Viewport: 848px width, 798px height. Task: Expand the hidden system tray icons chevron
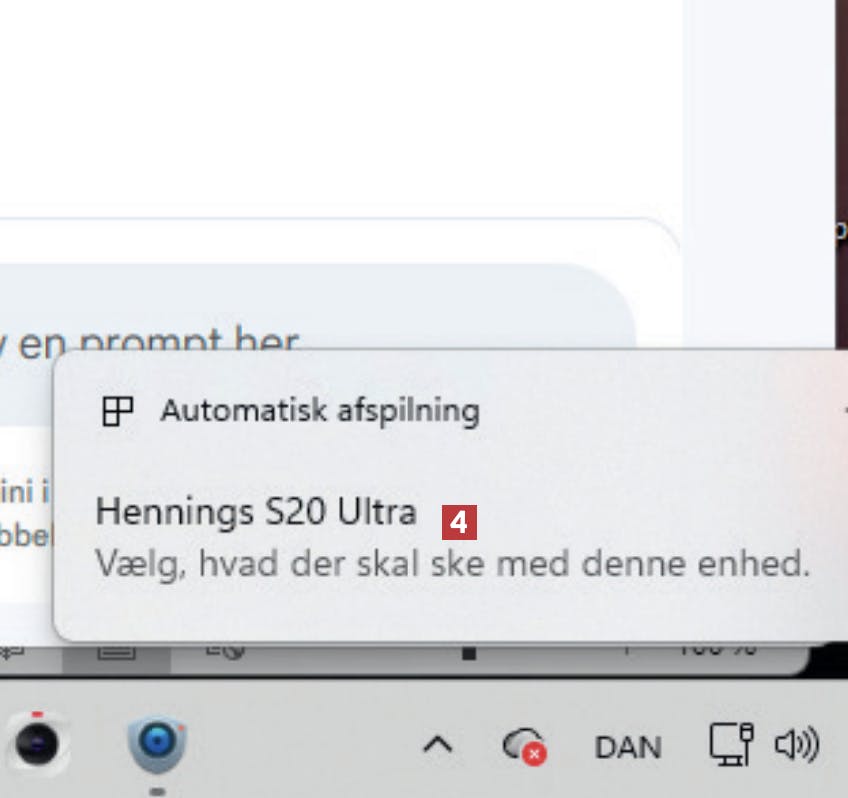click(438, 746)
